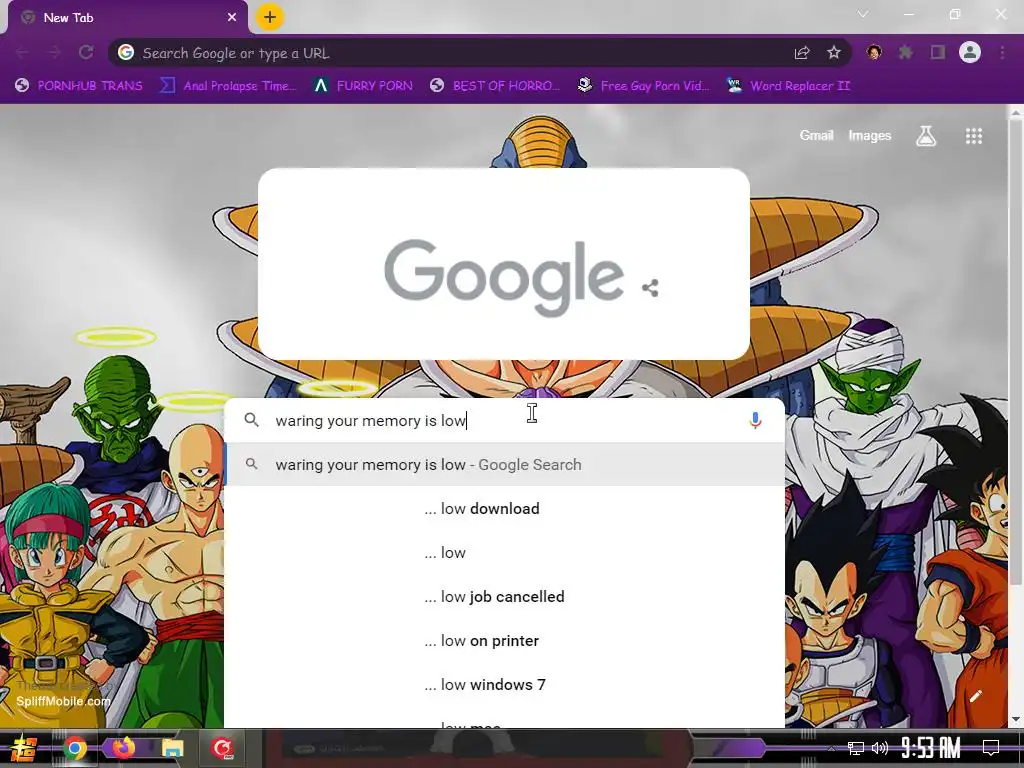Open the Start menu from taskbar
This screenshot has width=1024, height=768.
tap(24, 748)
